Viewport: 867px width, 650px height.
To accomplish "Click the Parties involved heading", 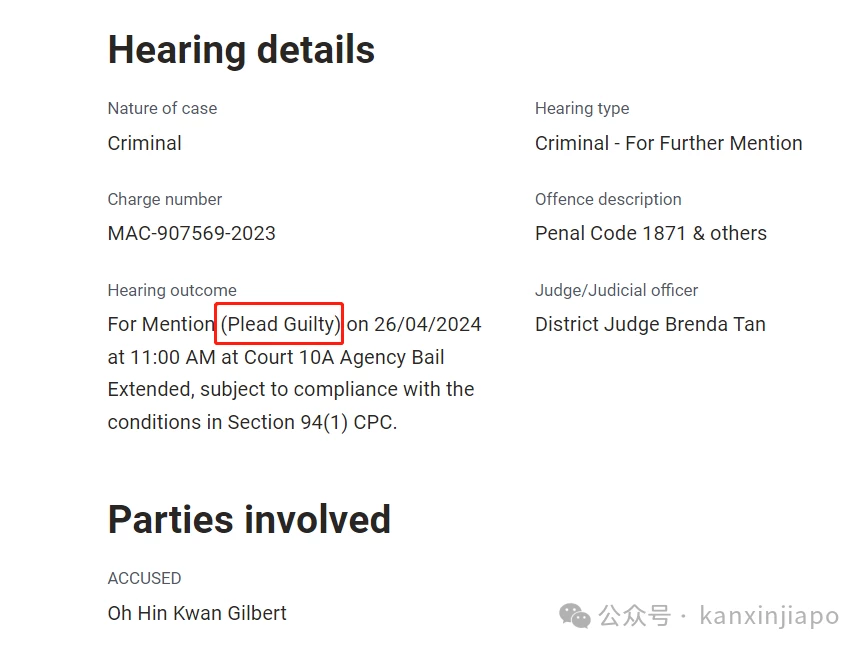I will coord(249,520).
